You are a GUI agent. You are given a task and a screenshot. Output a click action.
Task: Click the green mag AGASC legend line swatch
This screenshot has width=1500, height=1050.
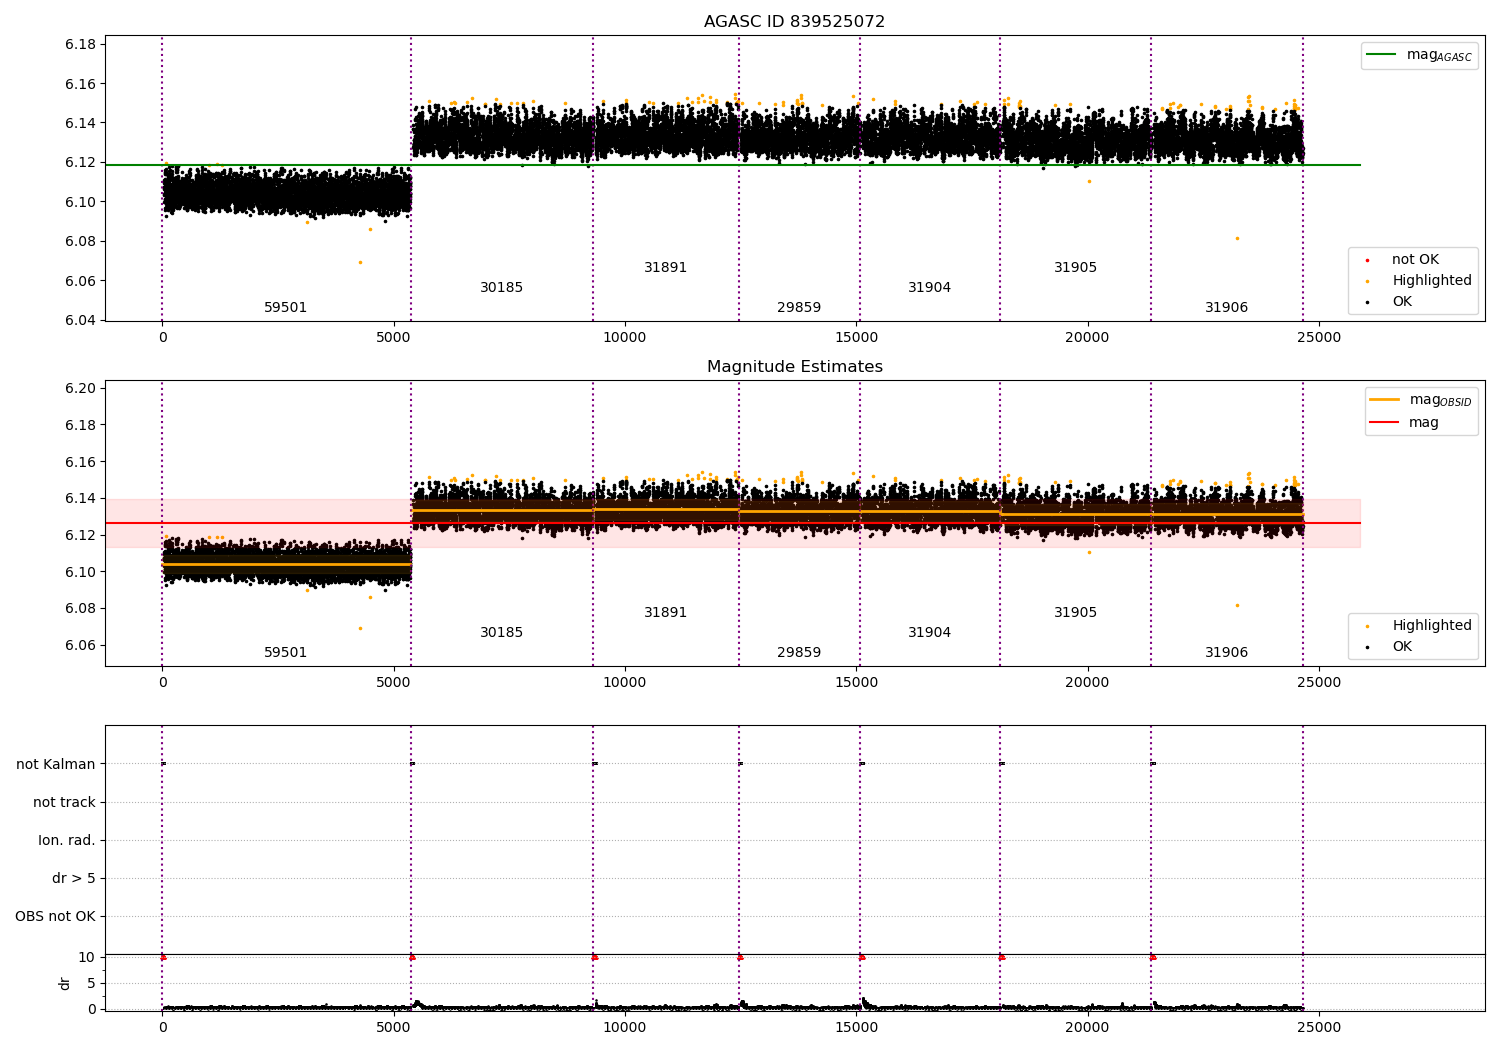click(1381, 55)
